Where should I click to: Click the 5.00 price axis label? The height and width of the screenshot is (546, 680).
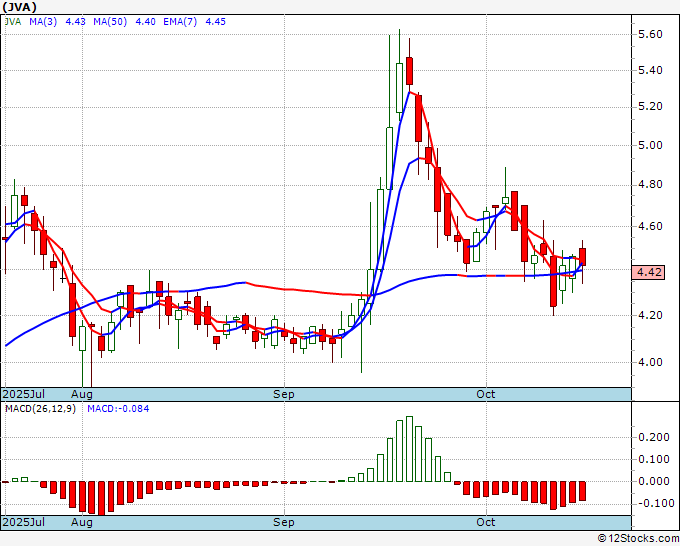(x=650, y=145)
